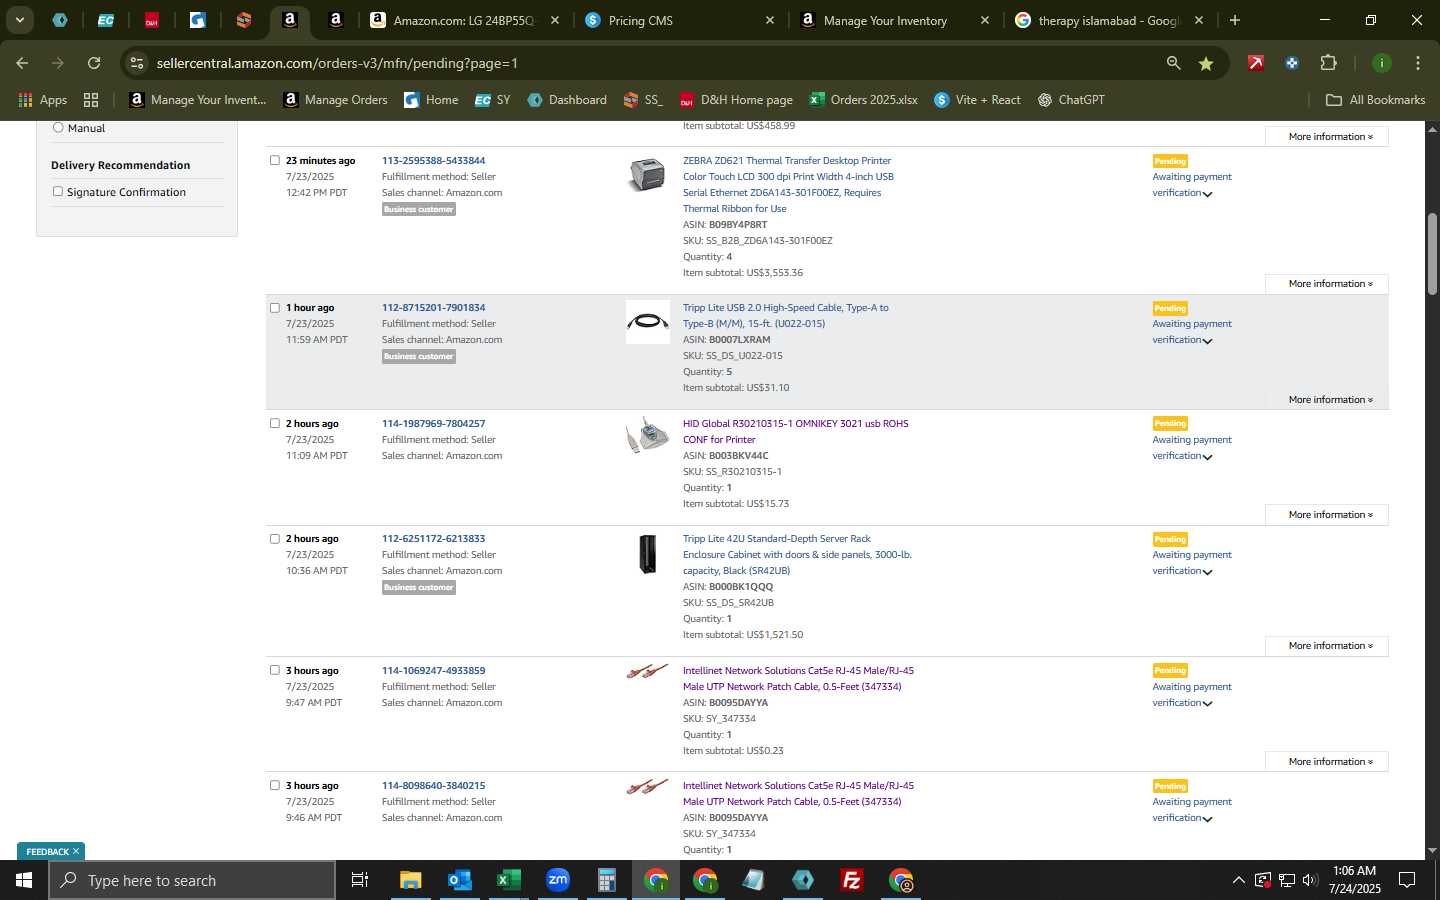Select the Manual radio option
Viewport: 1440px width, 900px height.
(x=58, y=127)
